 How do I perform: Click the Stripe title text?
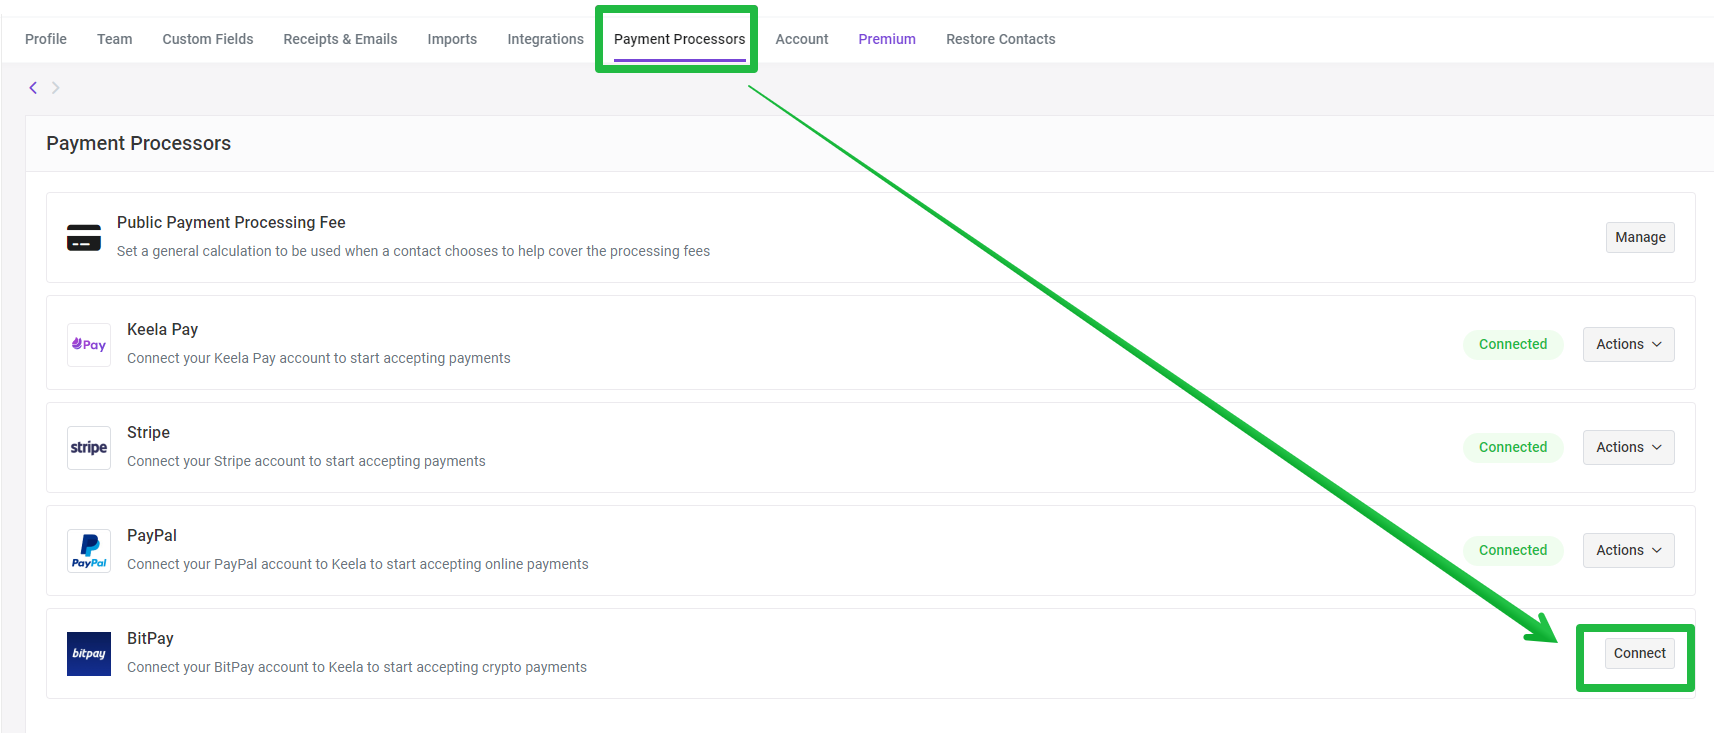(148, 432)
